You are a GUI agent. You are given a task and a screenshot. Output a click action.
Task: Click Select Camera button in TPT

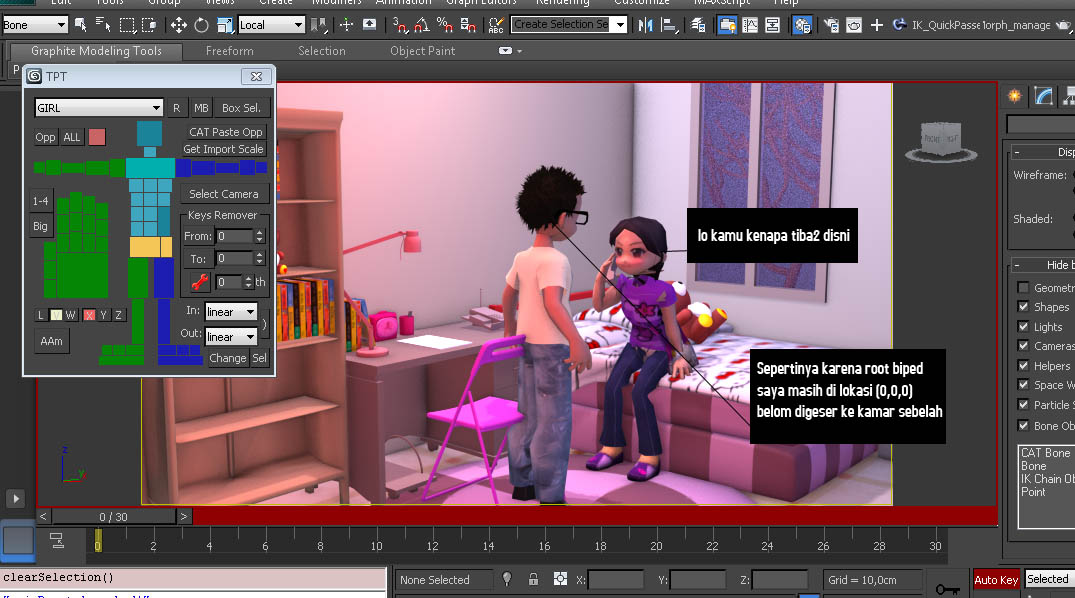pos(224,194)
